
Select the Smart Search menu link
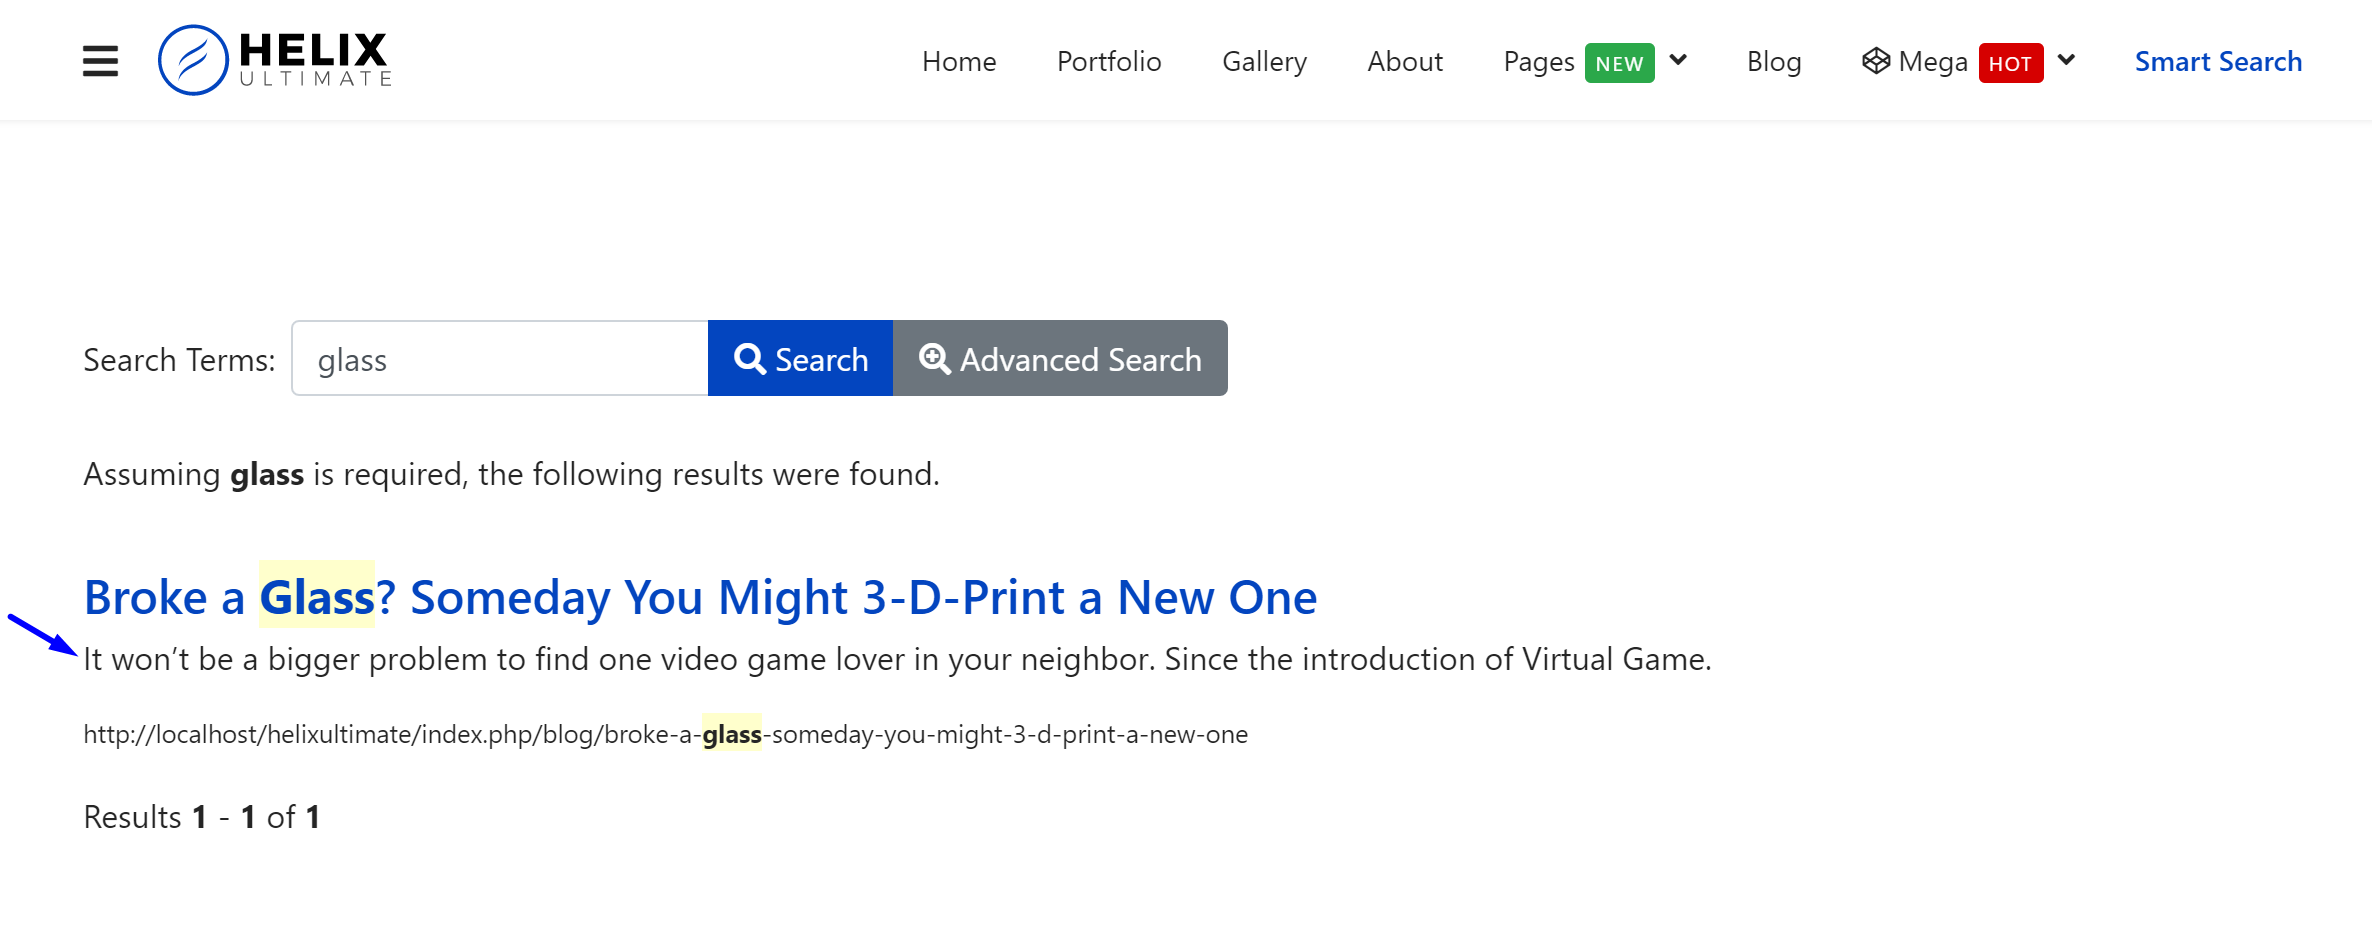[2218, 61]
